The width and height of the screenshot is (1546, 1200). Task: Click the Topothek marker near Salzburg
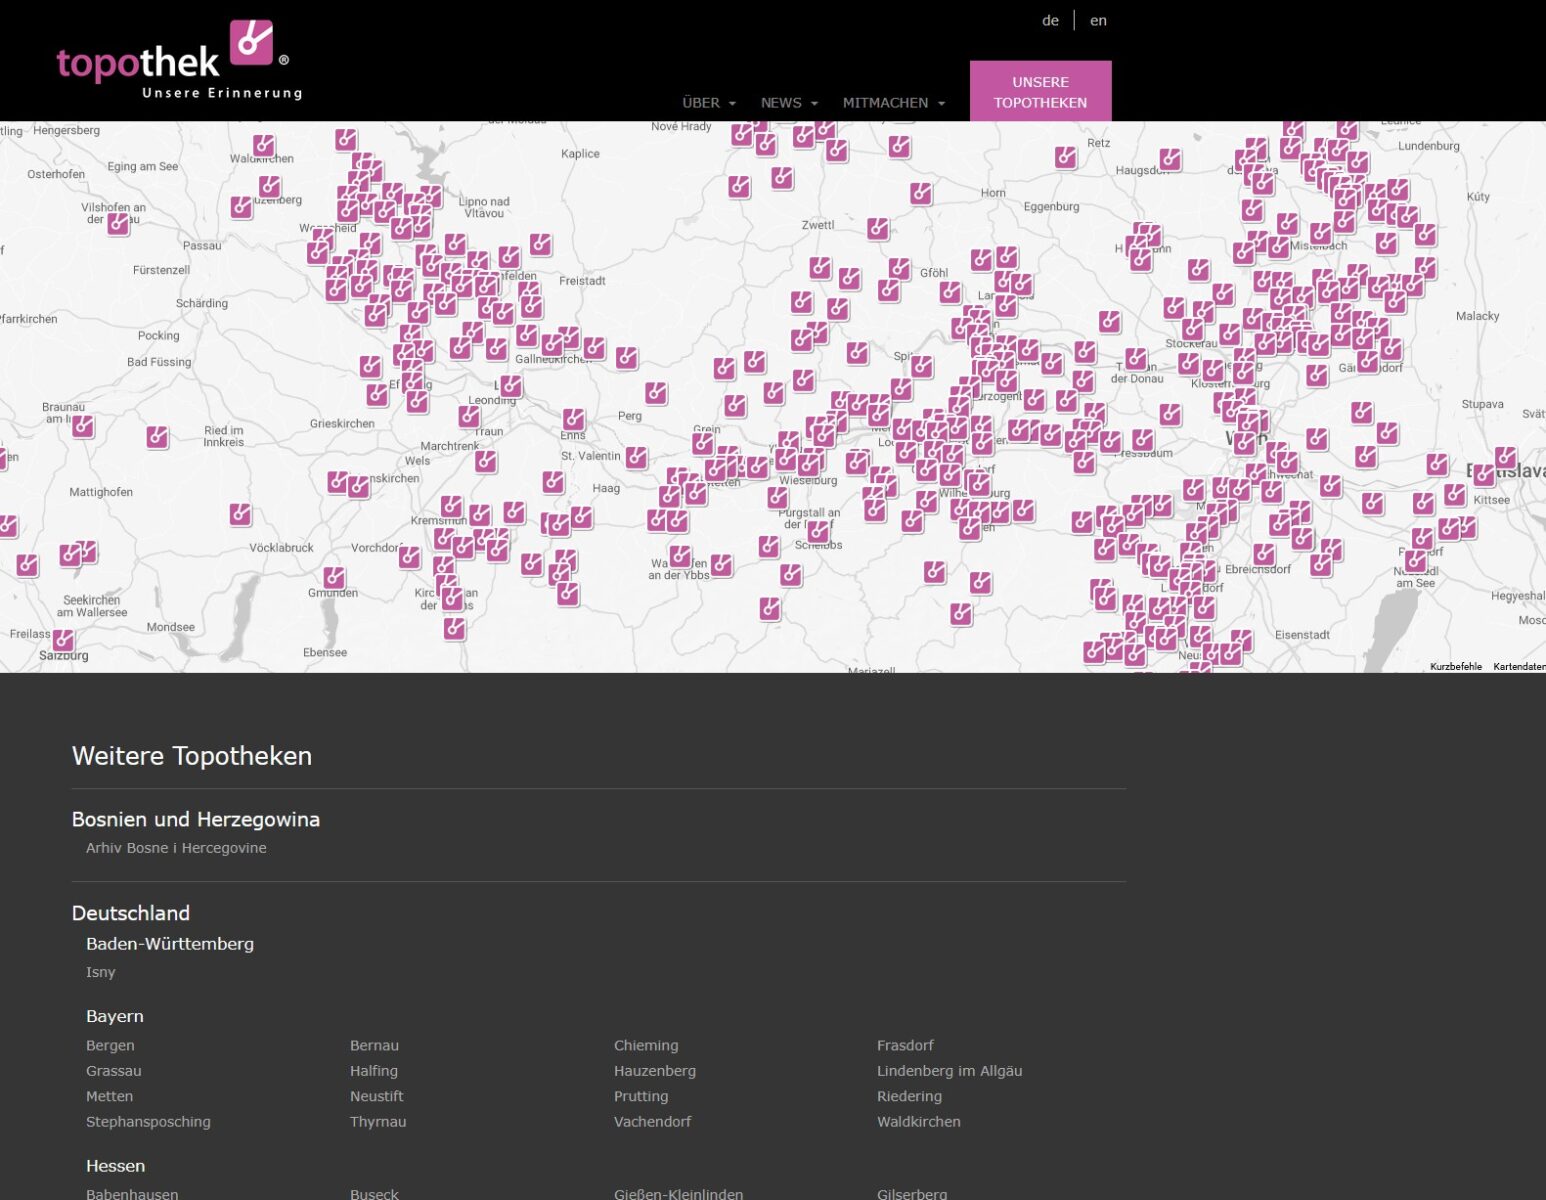click(x=62, y=641)
